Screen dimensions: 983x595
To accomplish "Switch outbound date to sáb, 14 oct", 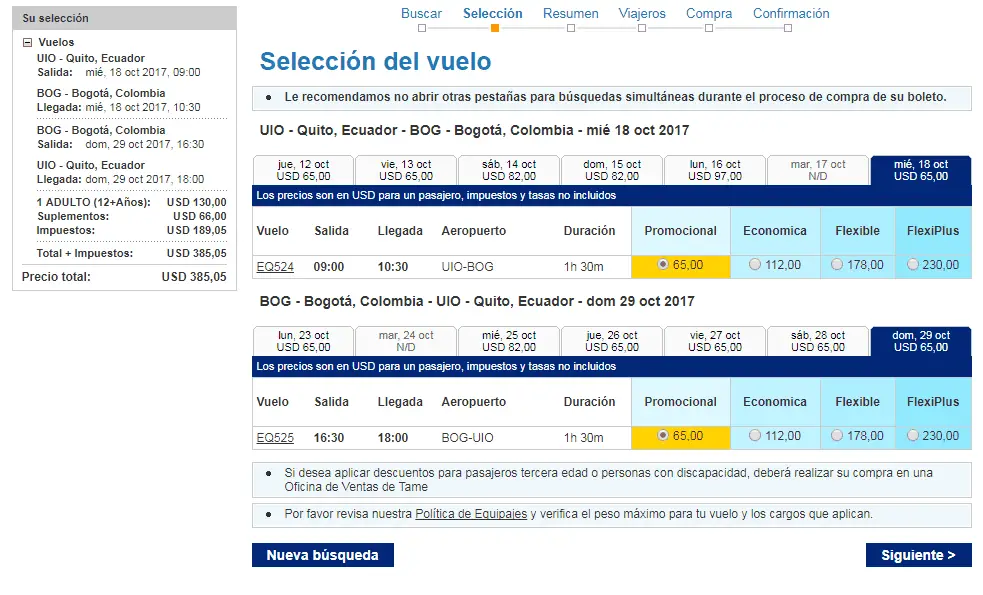I will tap(509, 170).
